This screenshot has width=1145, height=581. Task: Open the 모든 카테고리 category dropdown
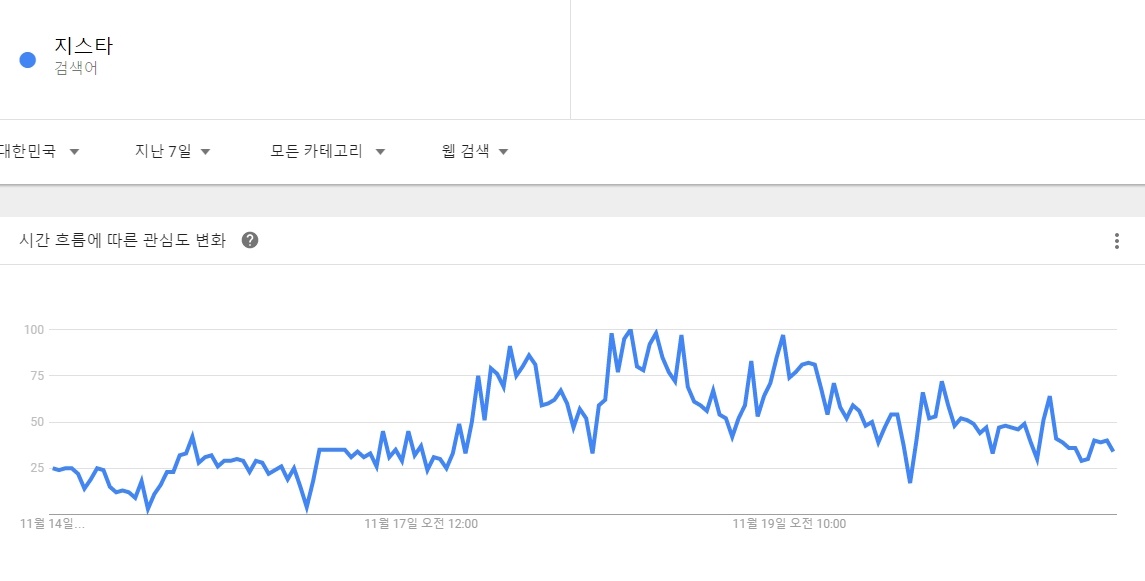click(x=328, y=151)
